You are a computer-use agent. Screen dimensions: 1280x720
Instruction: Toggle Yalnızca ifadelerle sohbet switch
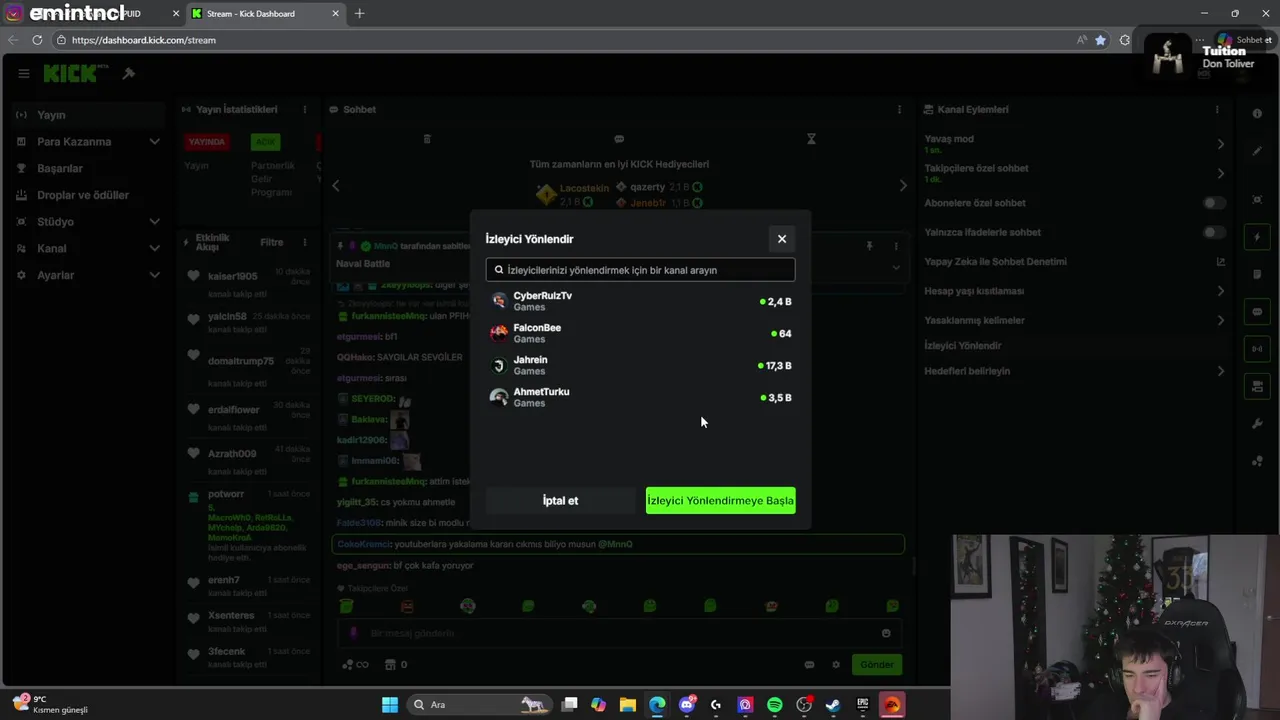1213,232
